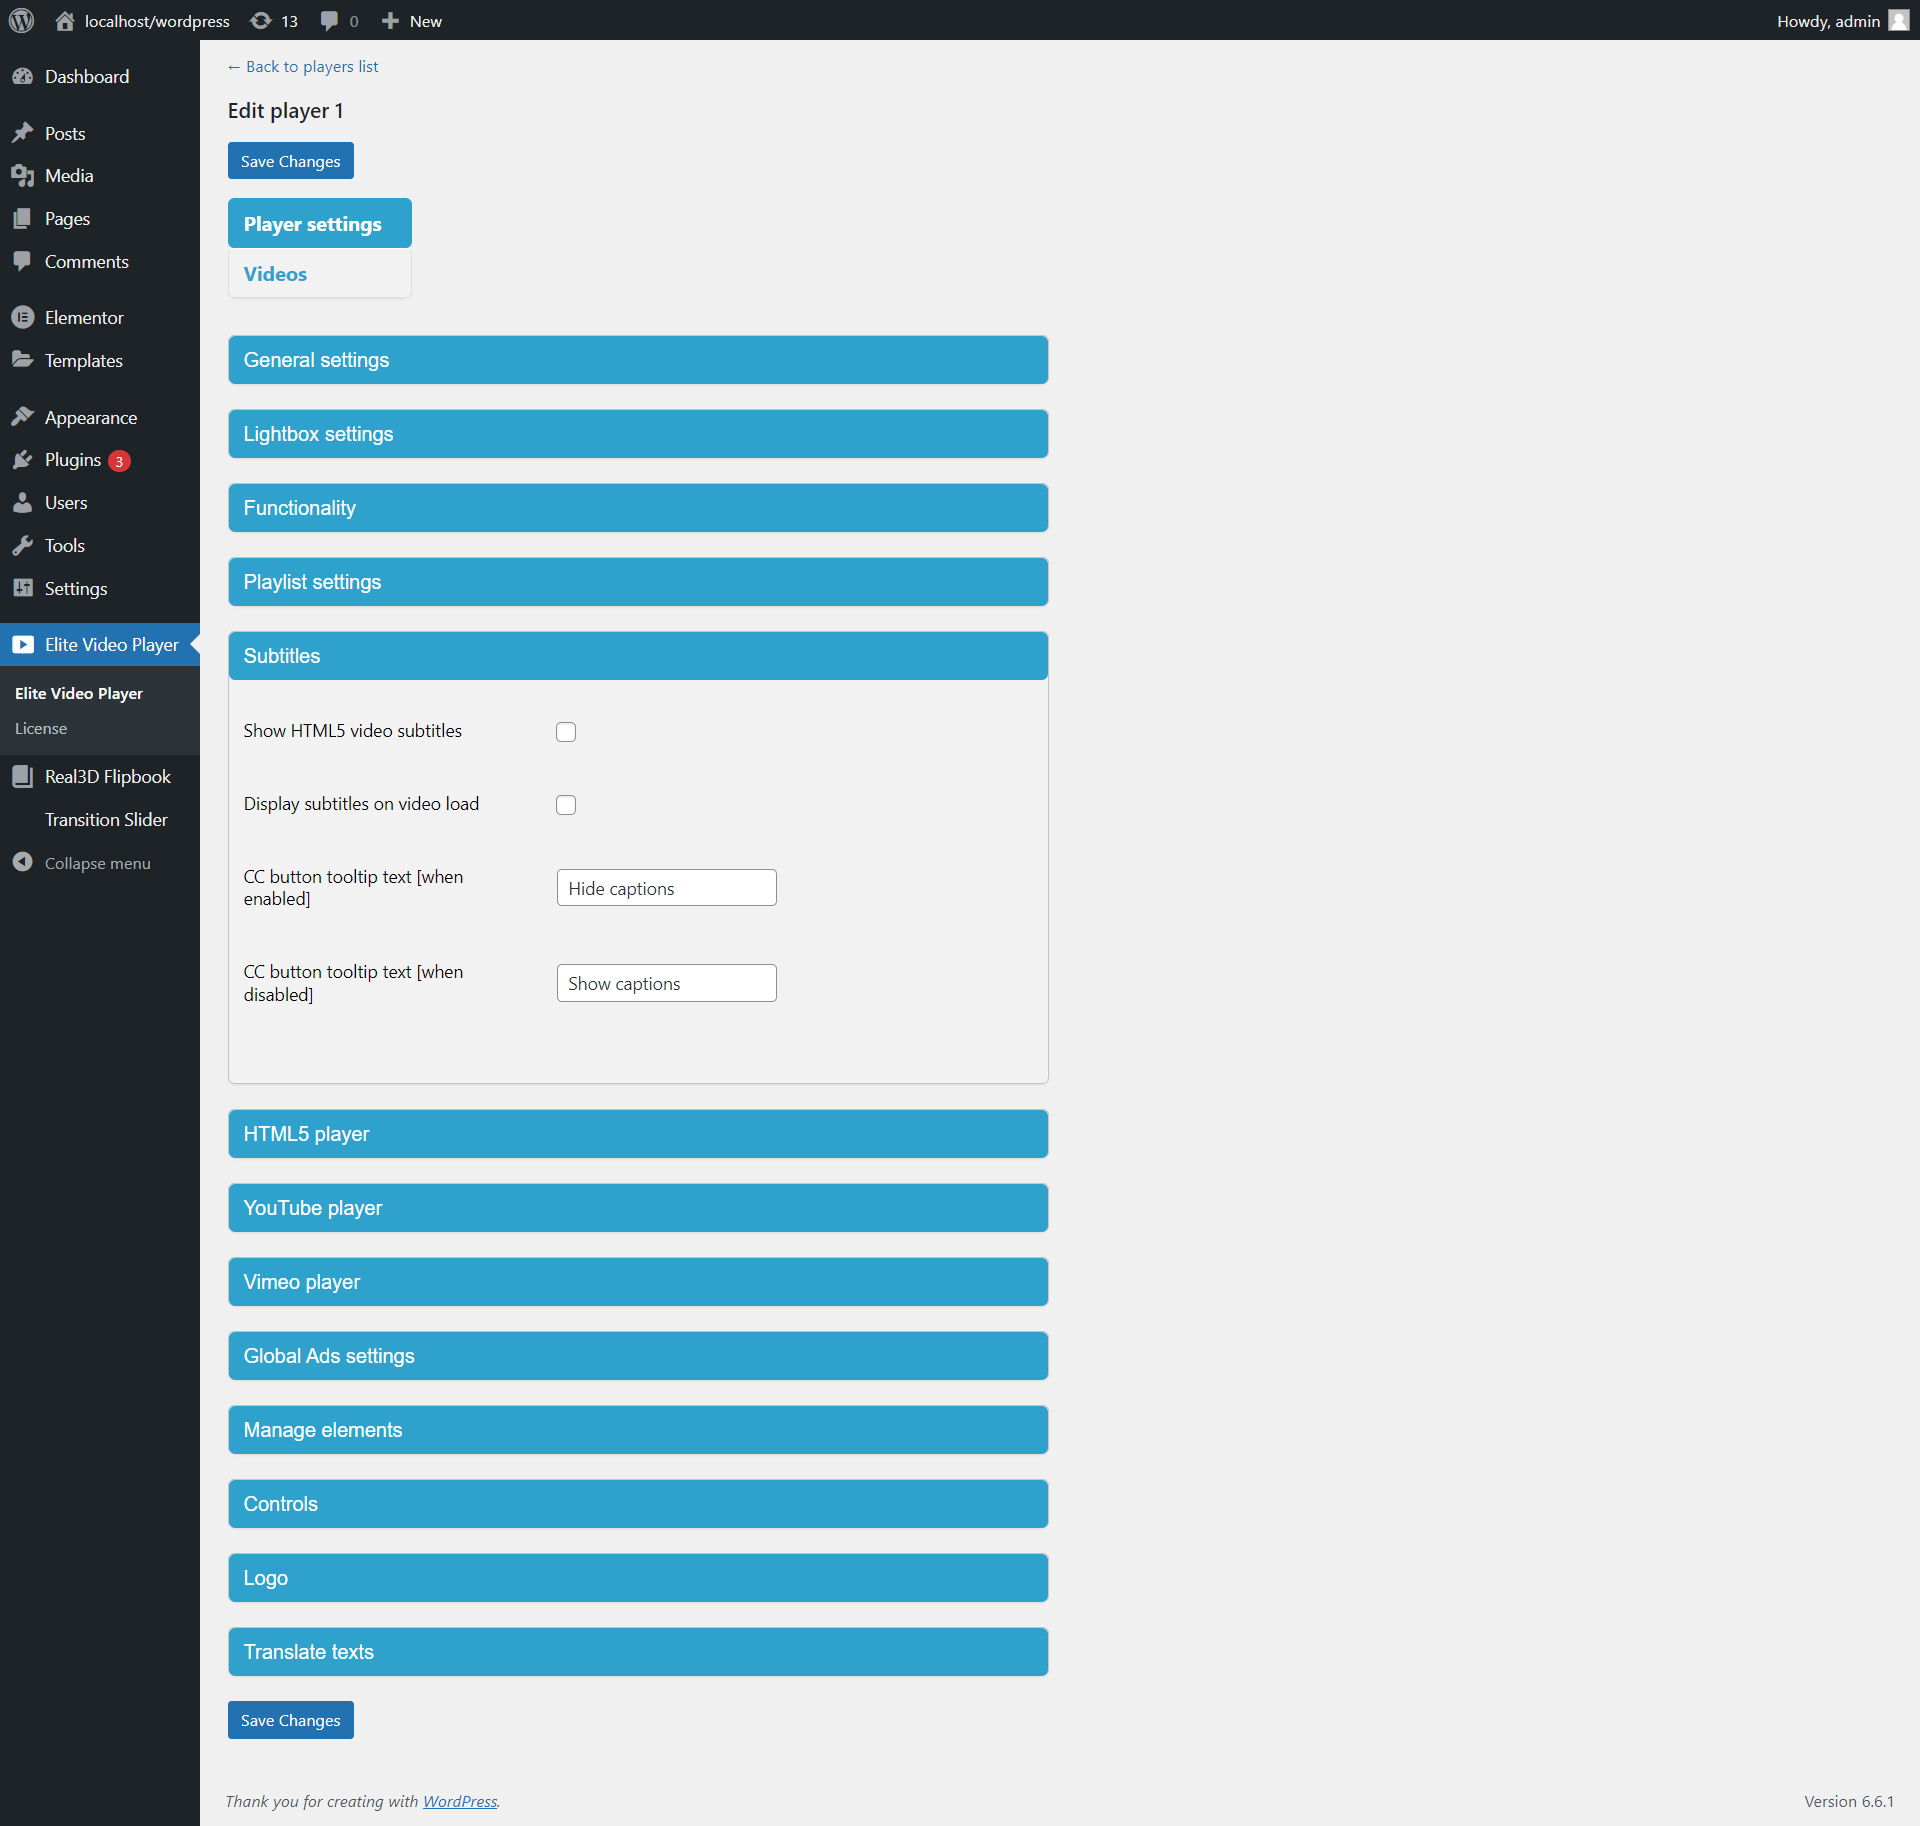The width and height of the screenshot is (1920, 1826).
Task: Expand the YouTube player section
Action: coord(638,1208)
